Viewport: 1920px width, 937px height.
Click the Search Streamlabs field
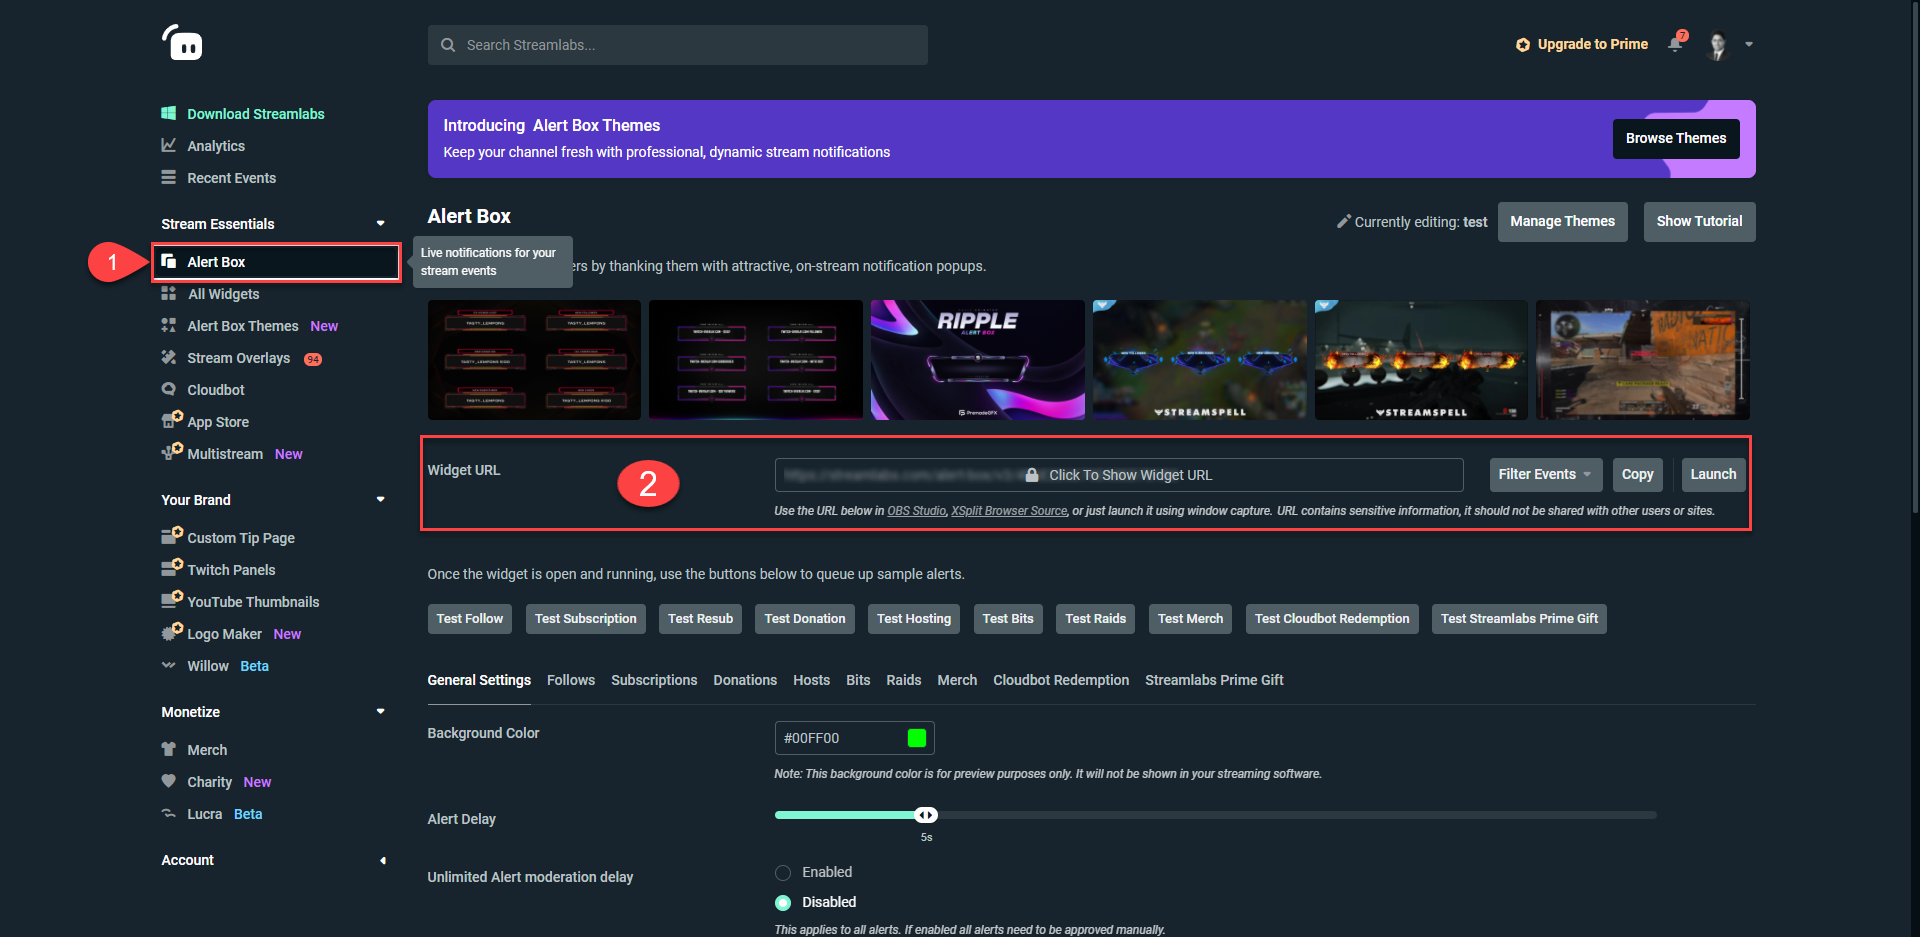pos(678,45)
